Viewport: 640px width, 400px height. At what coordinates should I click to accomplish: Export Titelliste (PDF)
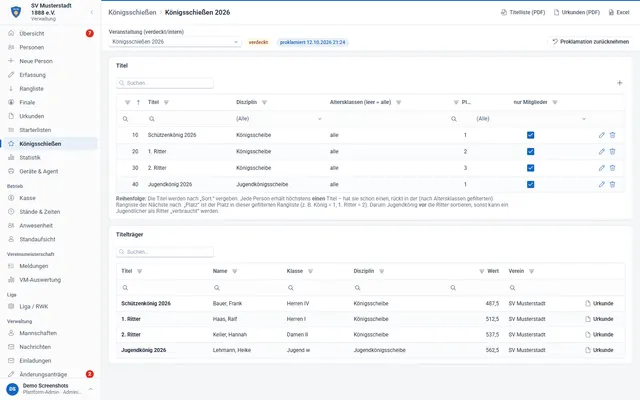tap(523, 12)
